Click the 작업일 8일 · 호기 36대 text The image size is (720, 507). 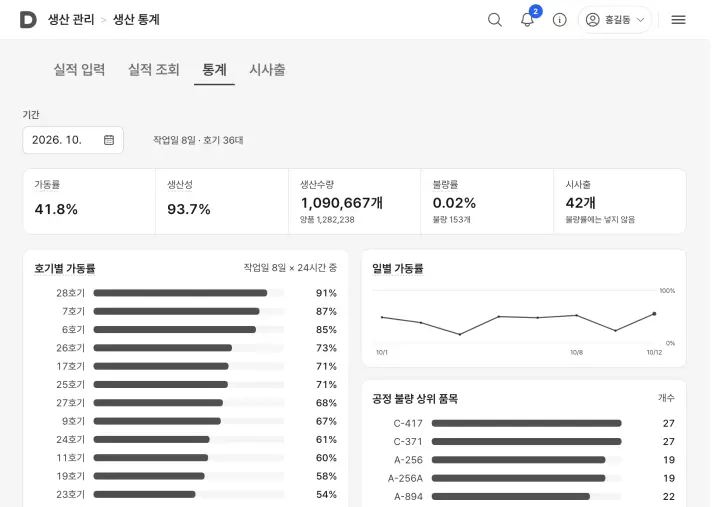tap(198, 140)
